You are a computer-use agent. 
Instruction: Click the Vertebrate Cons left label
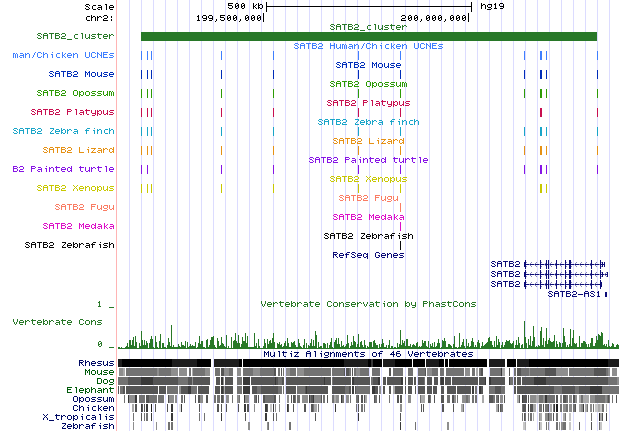(57, 322)
